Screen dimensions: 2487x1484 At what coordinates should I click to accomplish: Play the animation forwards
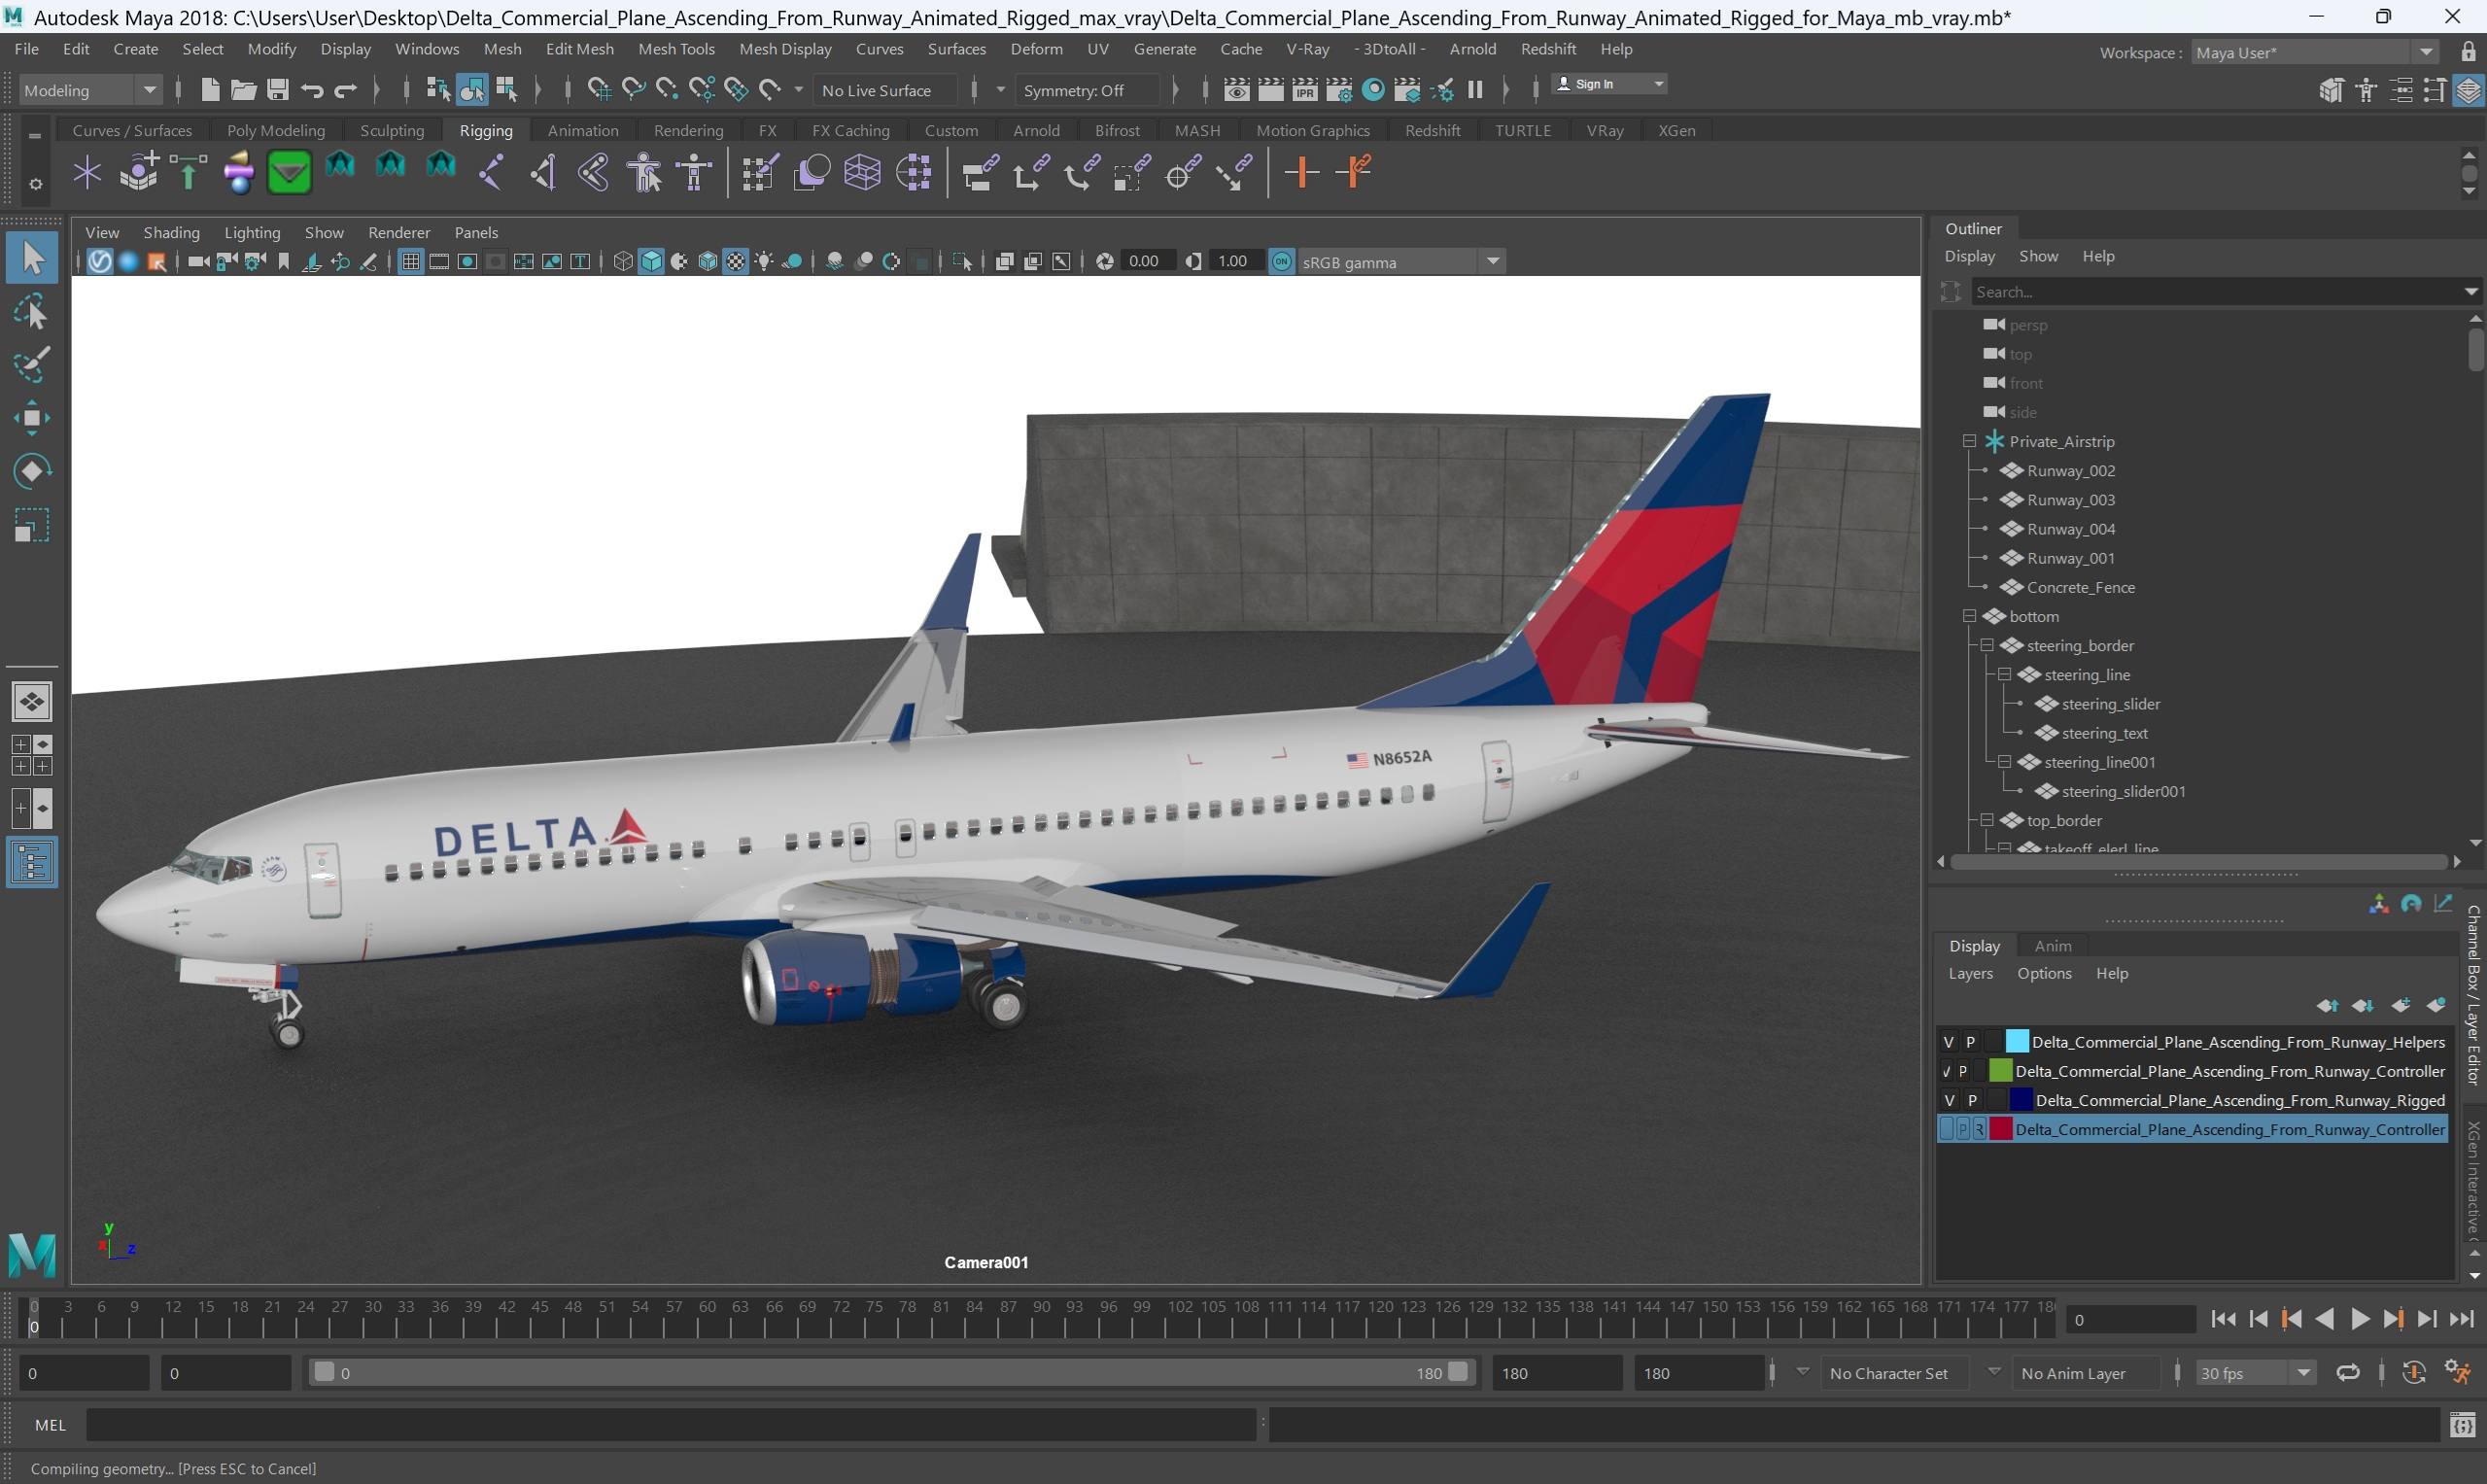(x=2359, y=1319)
